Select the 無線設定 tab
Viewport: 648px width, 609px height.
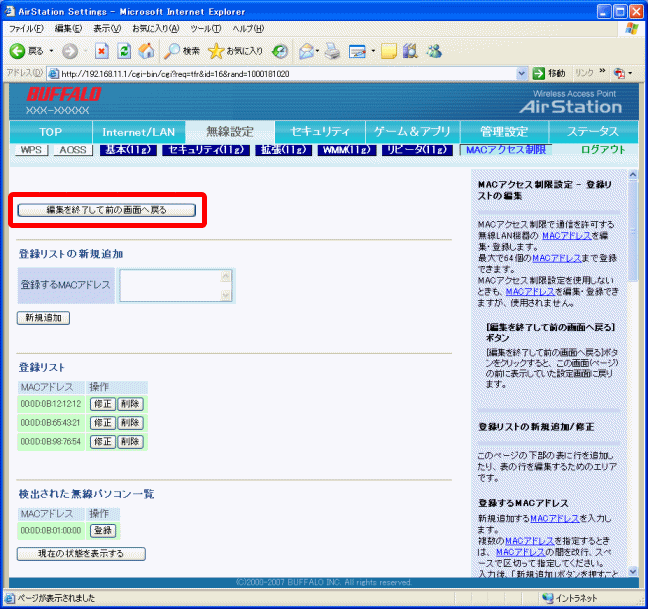pos(230,132)
